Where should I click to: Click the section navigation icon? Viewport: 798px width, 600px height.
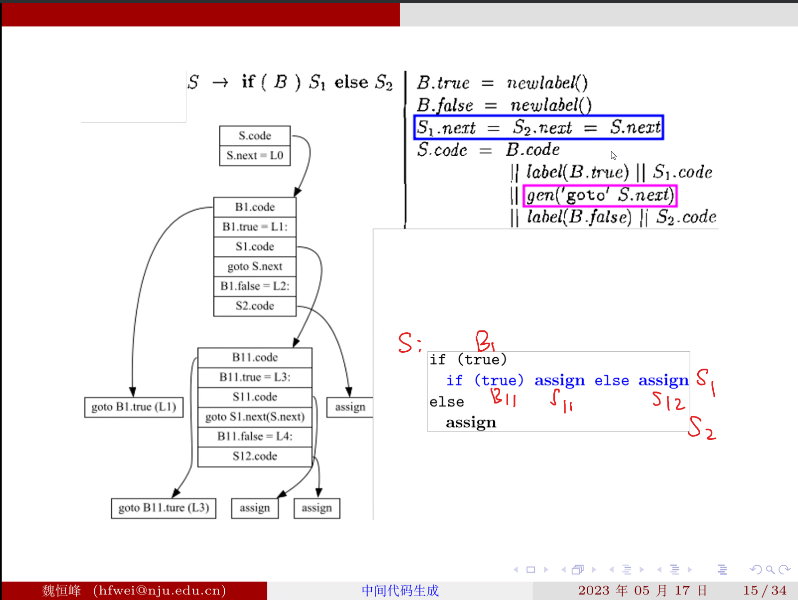pyautogui.click(x=674, y=569)
